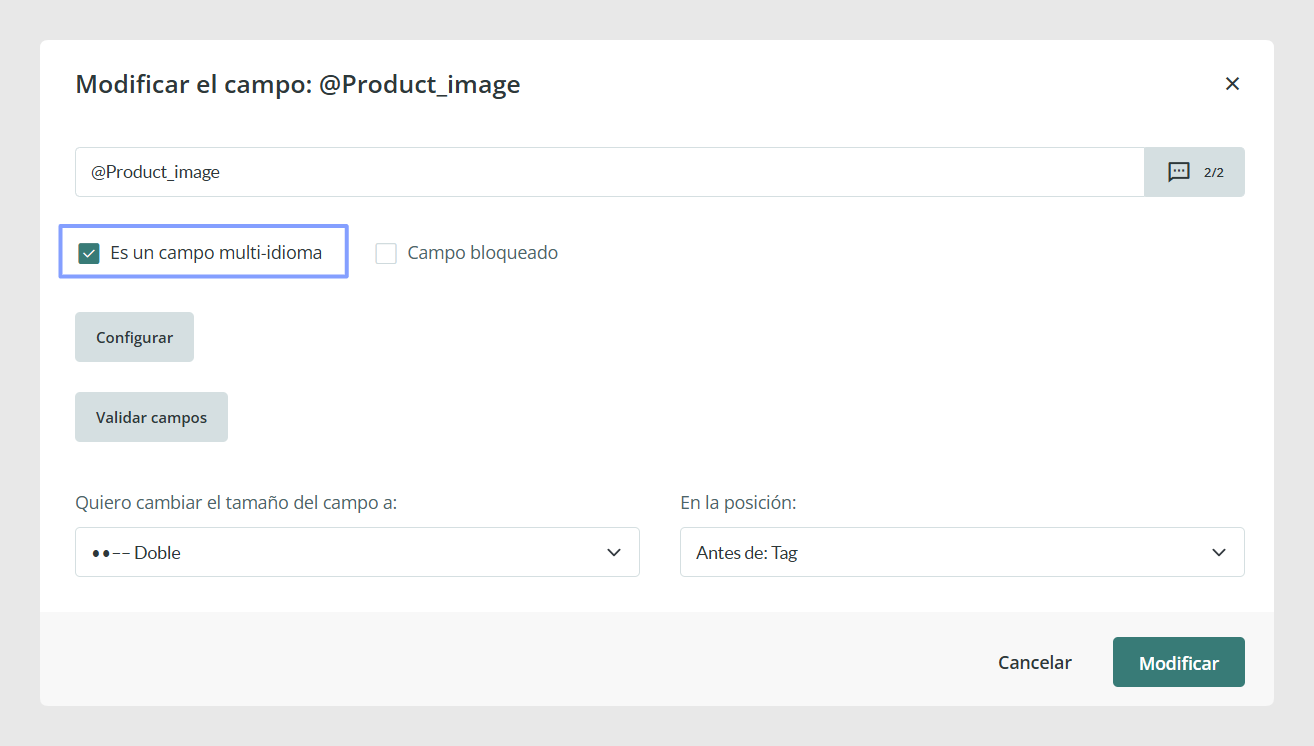This screenshot has height=746, width=1314.
Task: Uncheck the multi-idioma checkbox box
Action: [89, 253]
